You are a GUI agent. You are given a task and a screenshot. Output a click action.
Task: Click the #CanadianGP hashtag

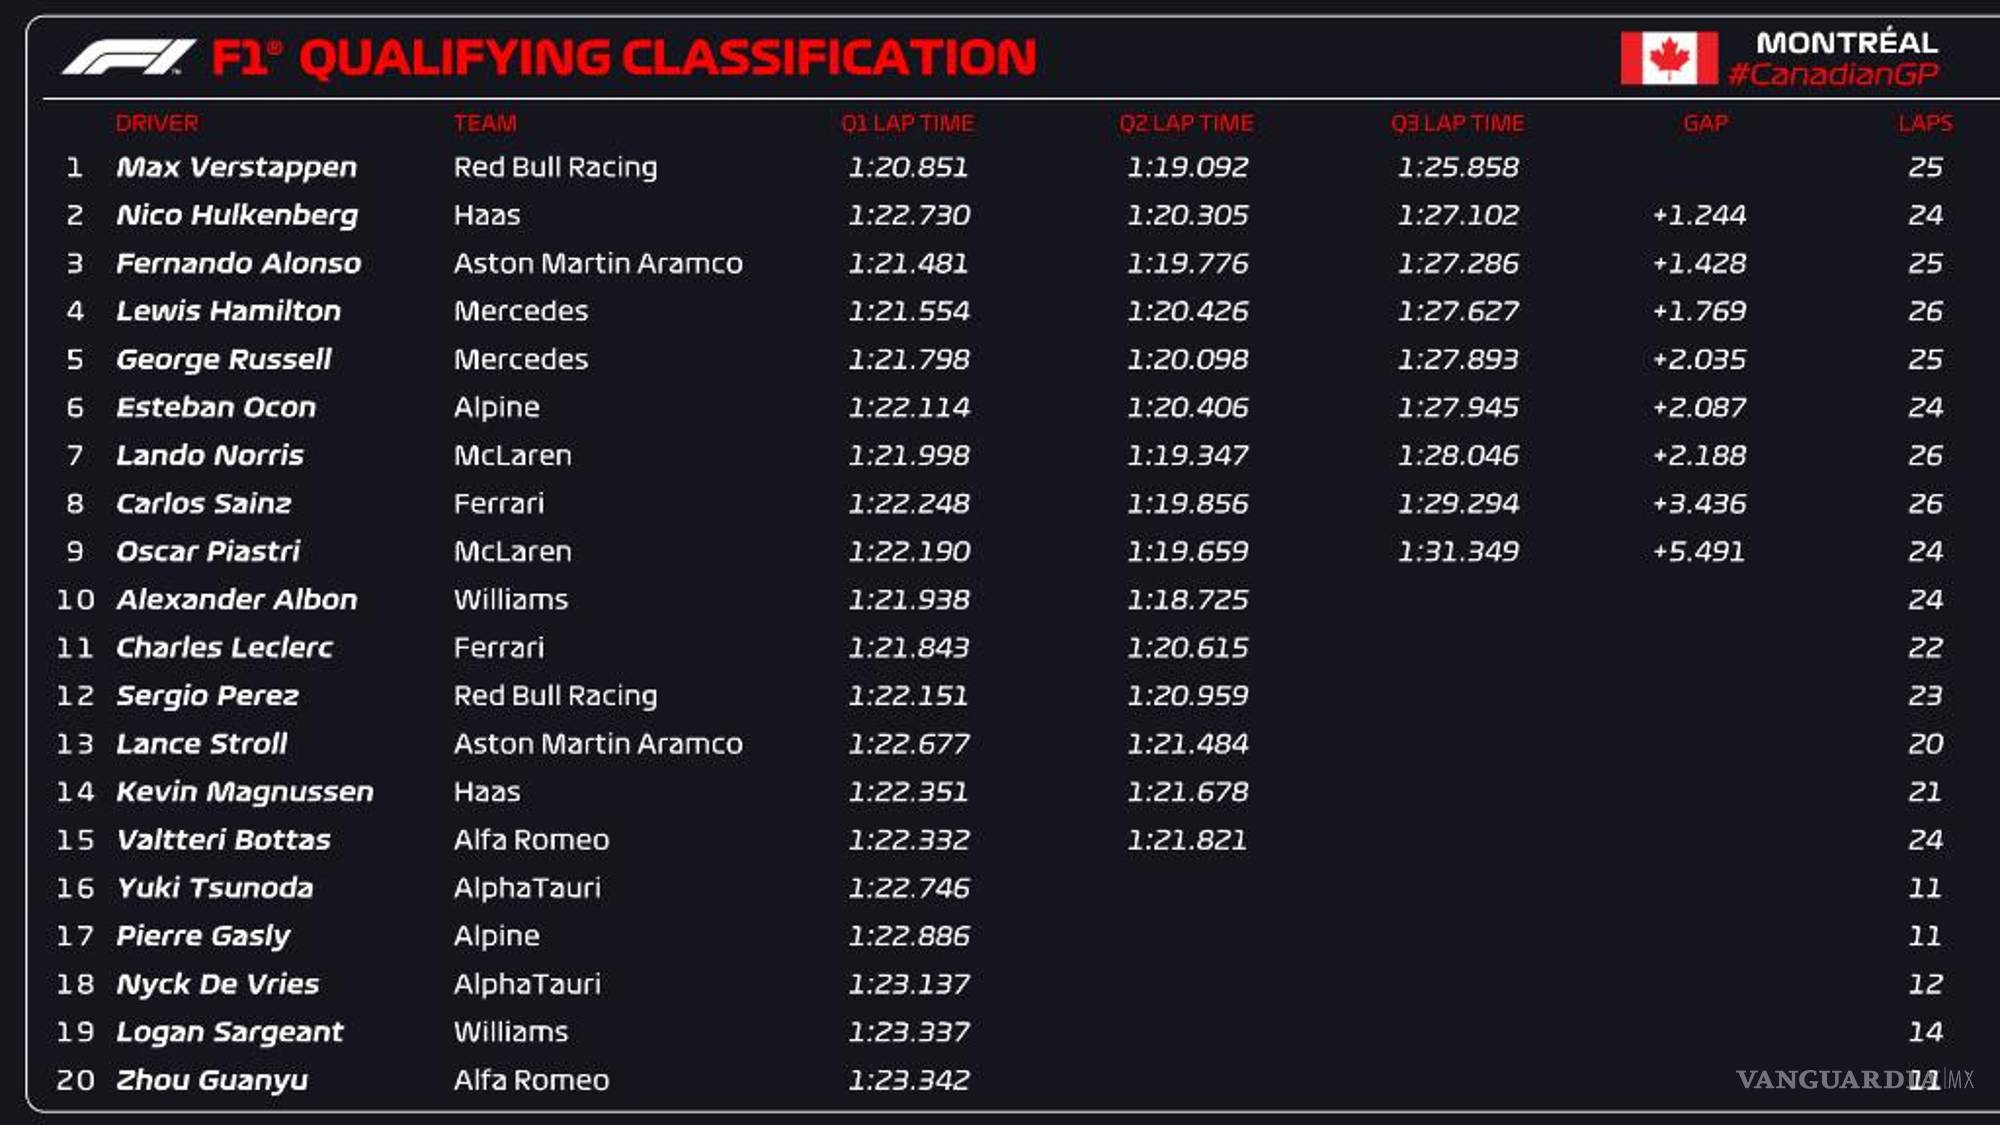click(x=1833, y=74)
